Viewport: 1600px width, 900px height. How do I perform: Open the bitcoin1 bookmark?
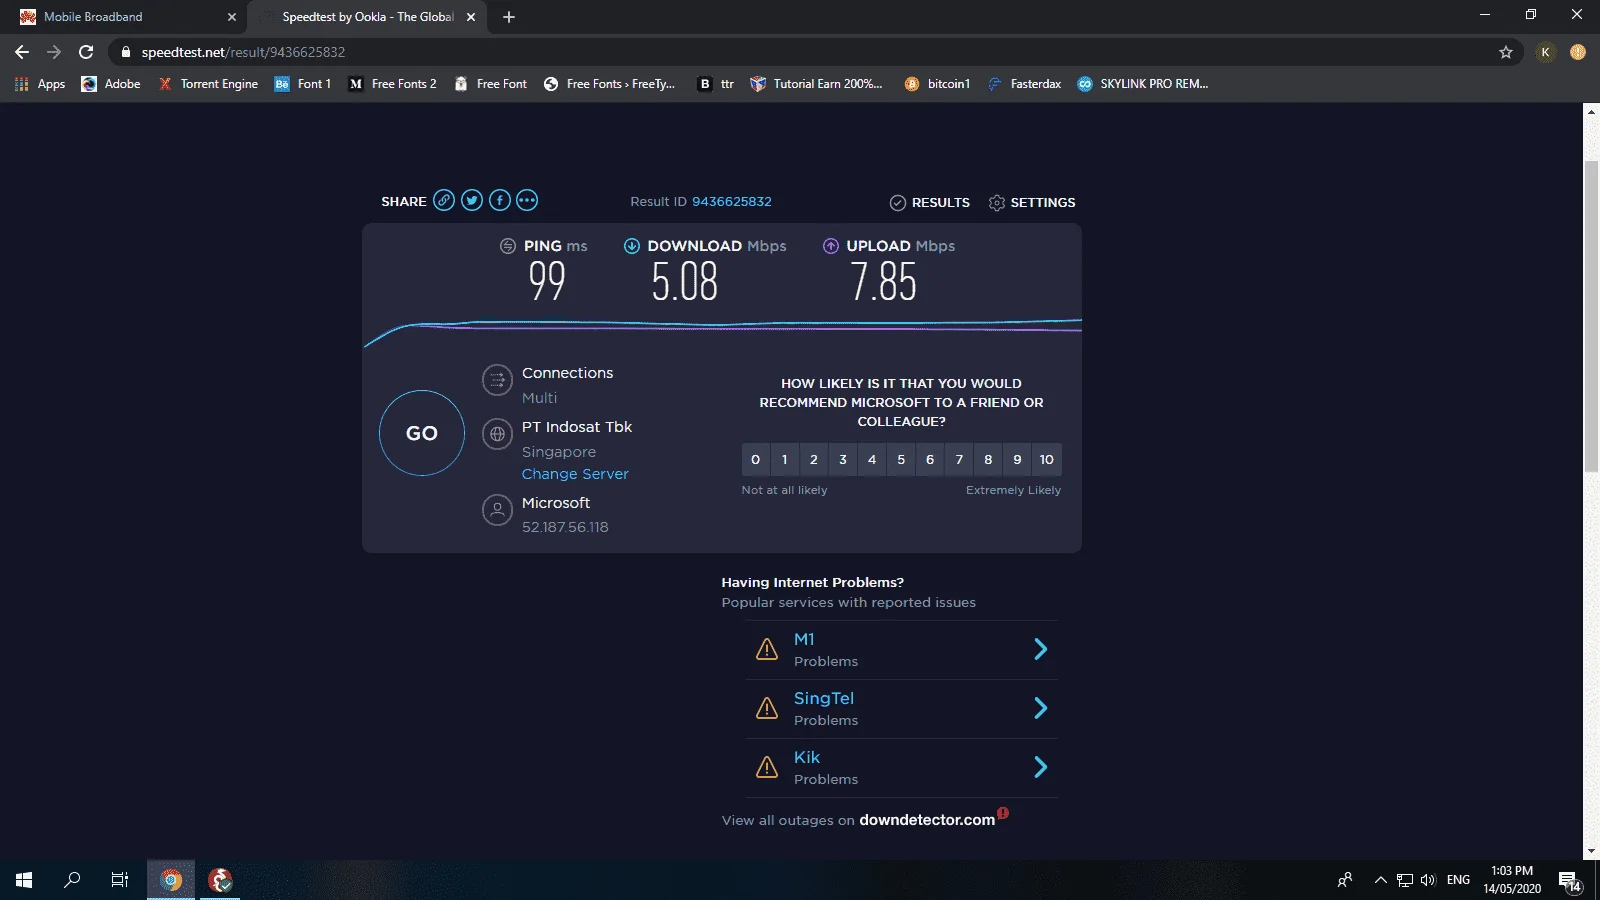[x=937, y=84]
